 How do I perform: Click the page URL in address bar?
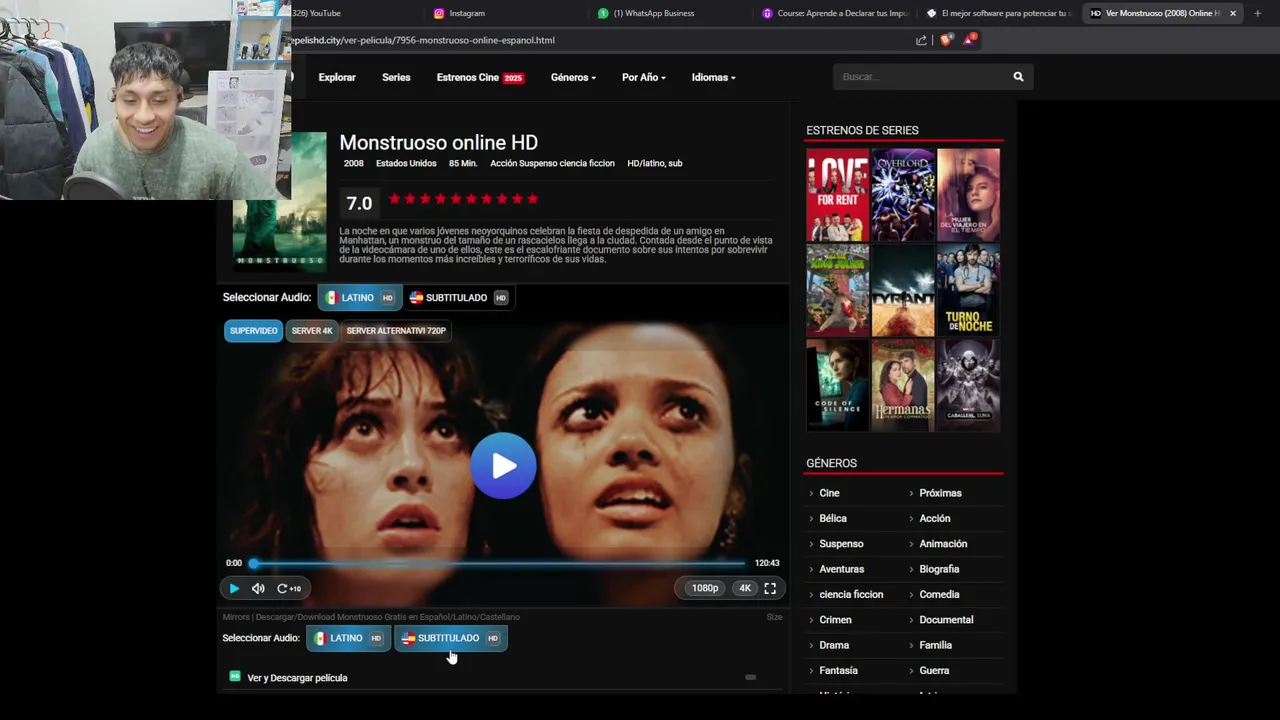(x=421, y=40)
